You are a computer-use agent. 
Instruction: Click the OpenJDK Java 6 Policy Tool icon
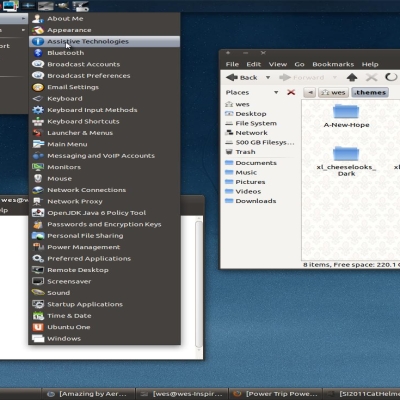[x=38, y=213]
